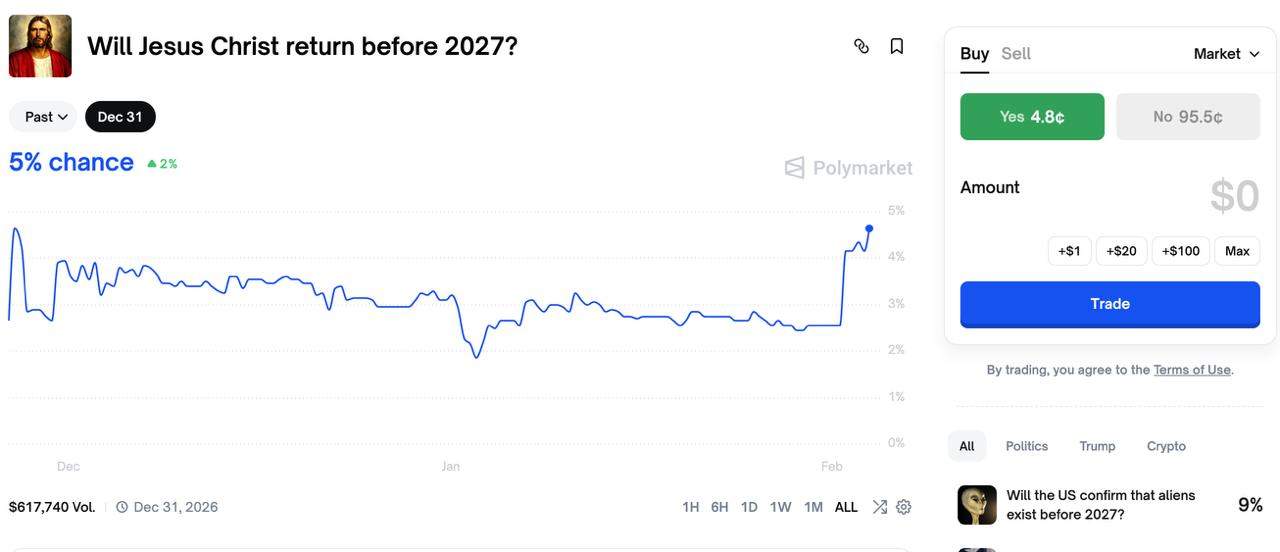The width and height of the screenshot is (1280, 552).
Task: Bookmark this market
Action: coord(897,46)
